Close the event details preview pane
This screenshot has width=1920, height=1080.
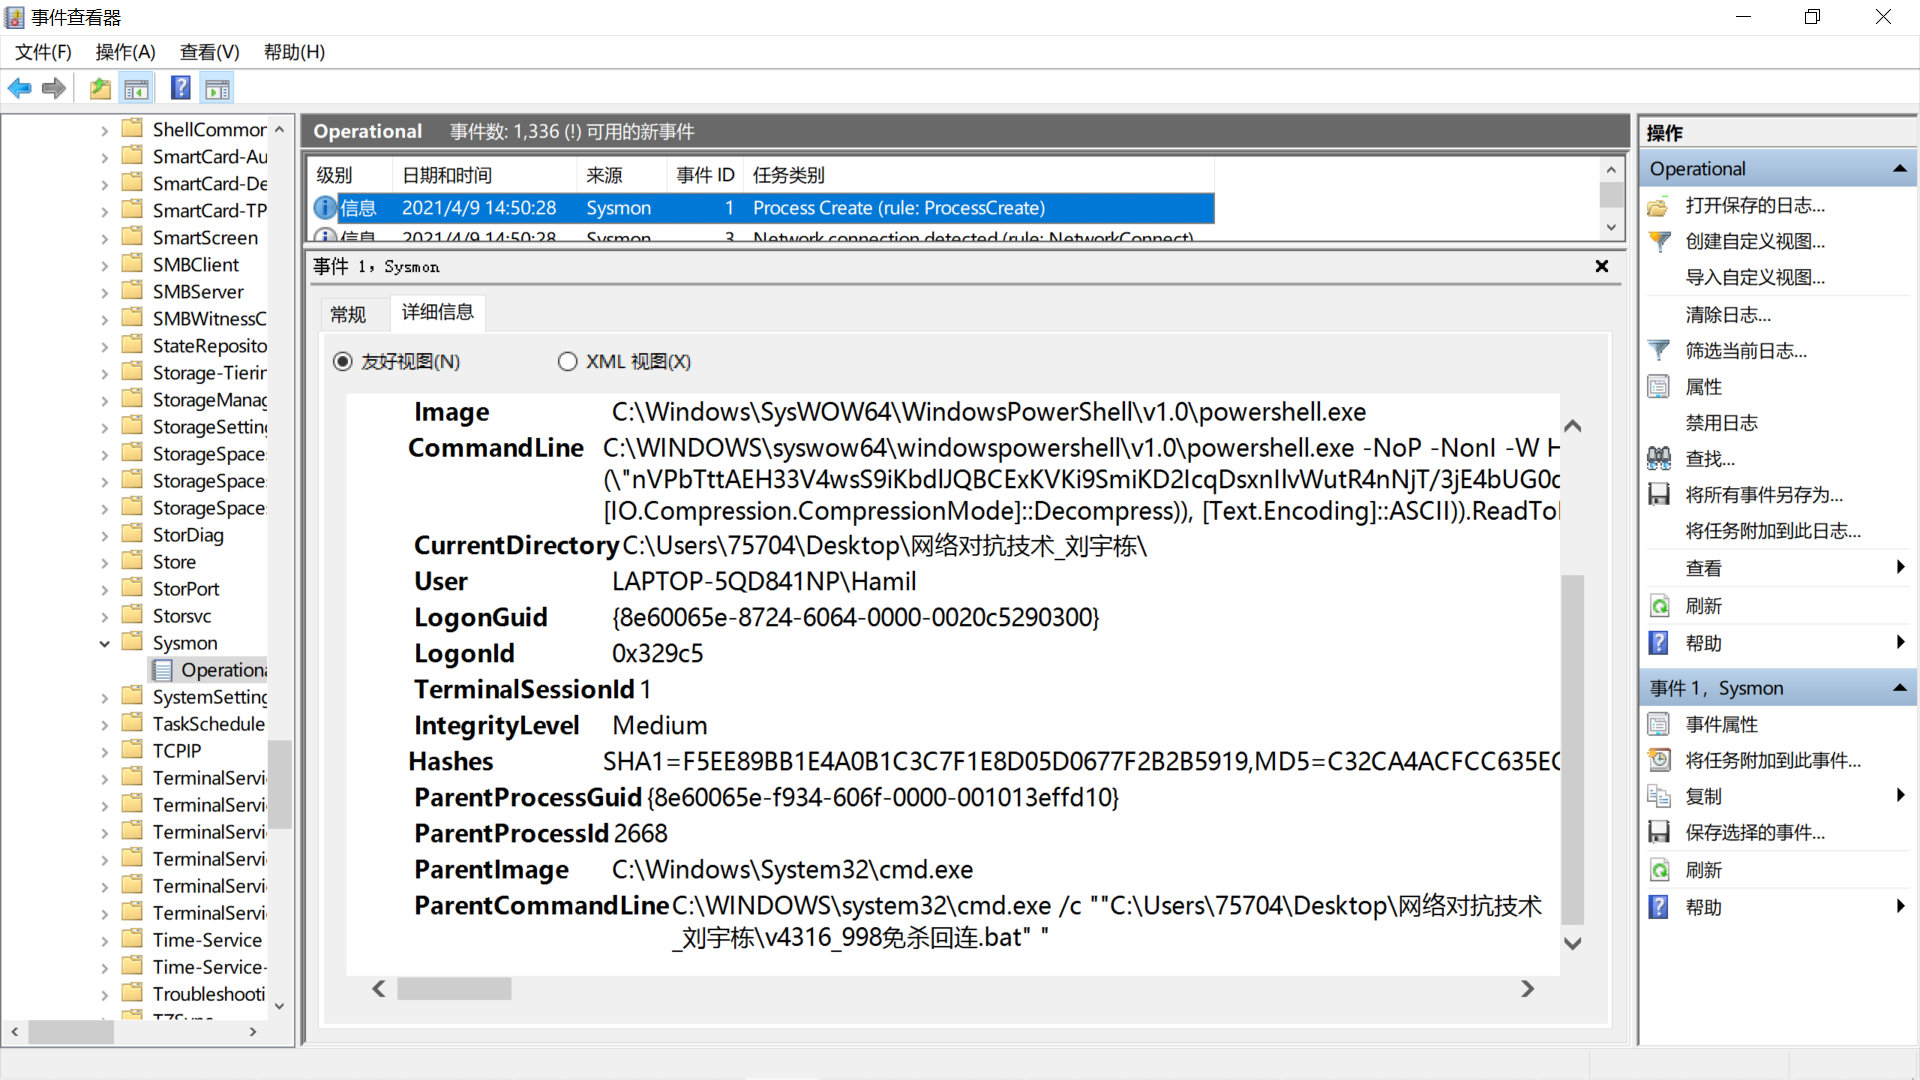coord(1601,266)
